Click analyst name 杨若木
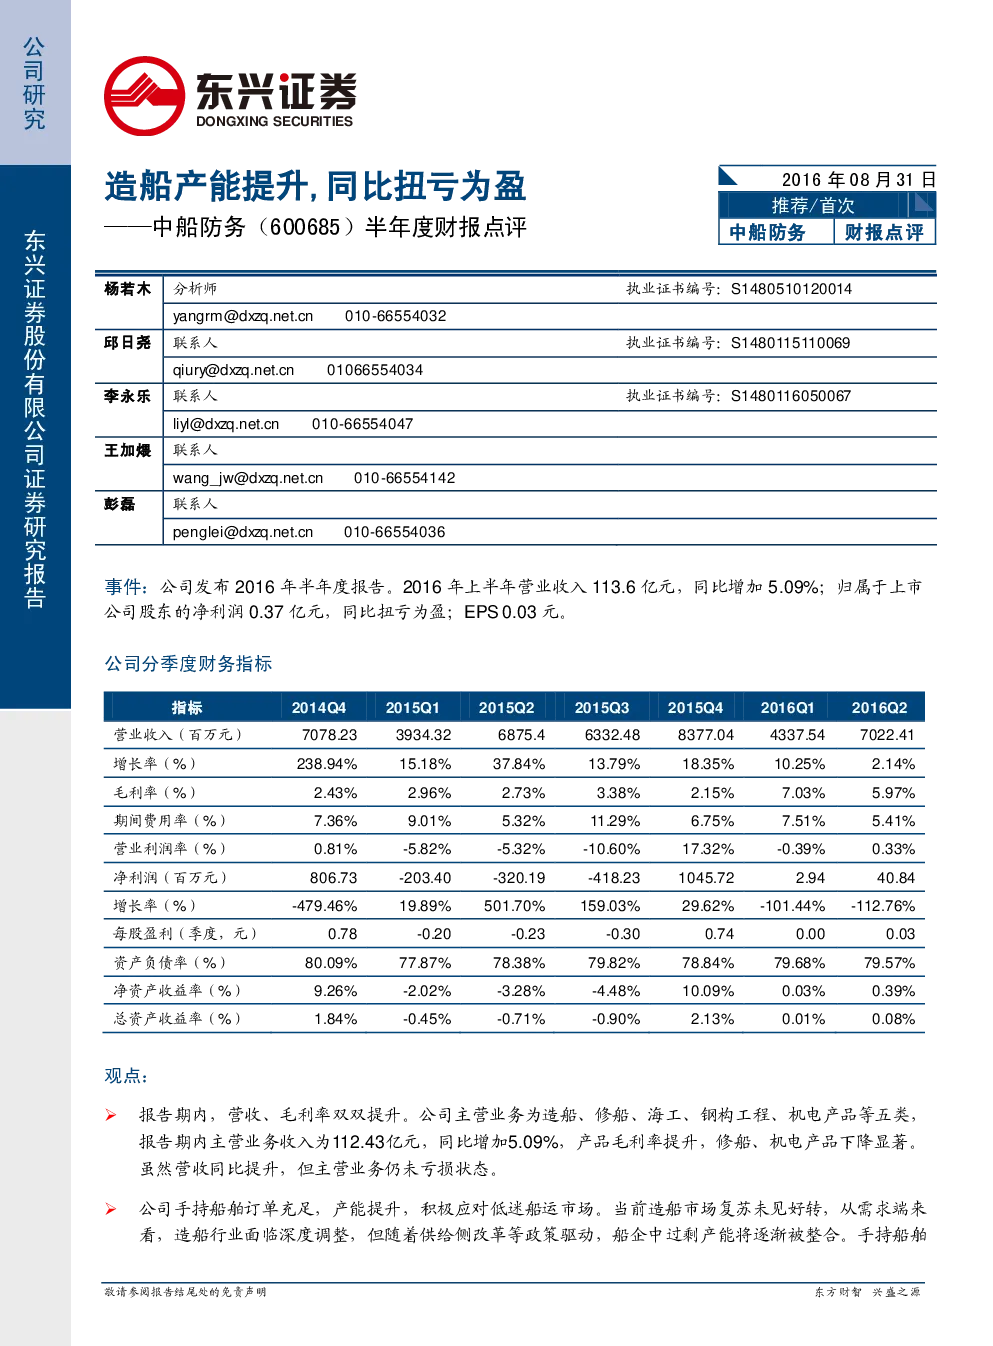 (x=127, y=289)
